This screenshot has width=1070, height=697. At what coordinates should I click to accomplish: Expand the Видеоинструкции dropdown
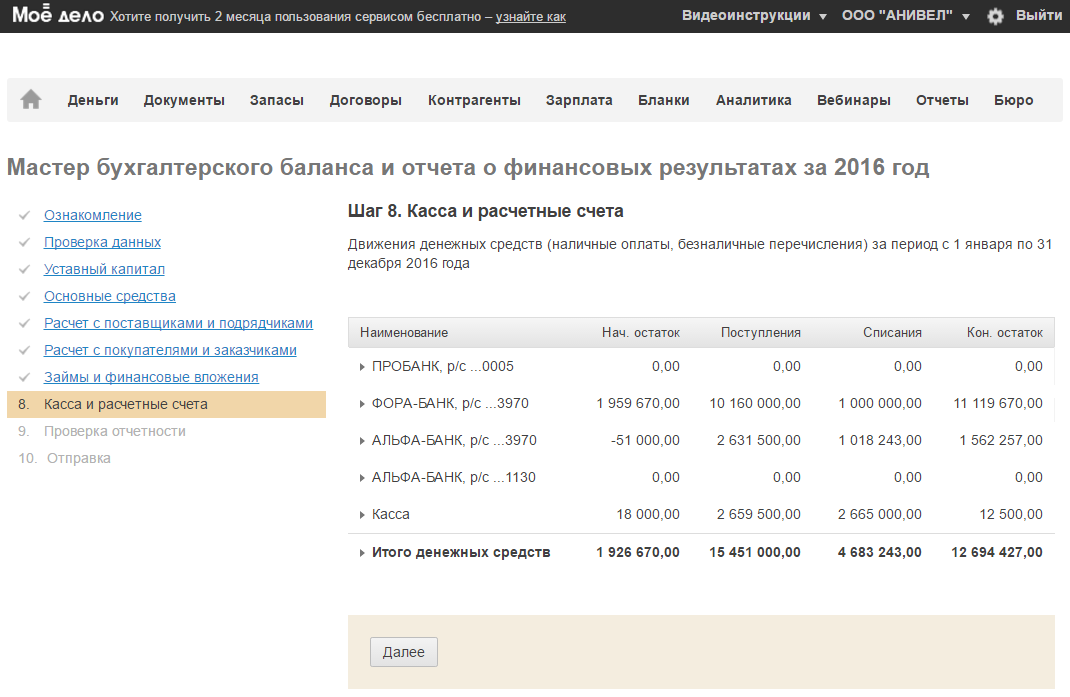click(x=754, y=16)
